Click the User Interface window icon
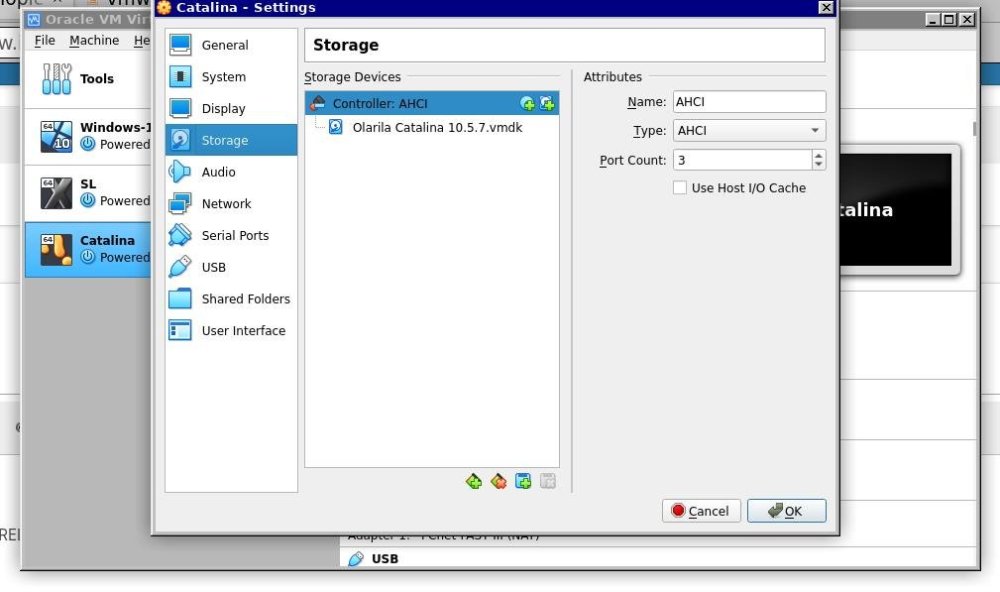Image resolution: width=1000 pixels, height=592 pixels. click(x=180, y=330)
